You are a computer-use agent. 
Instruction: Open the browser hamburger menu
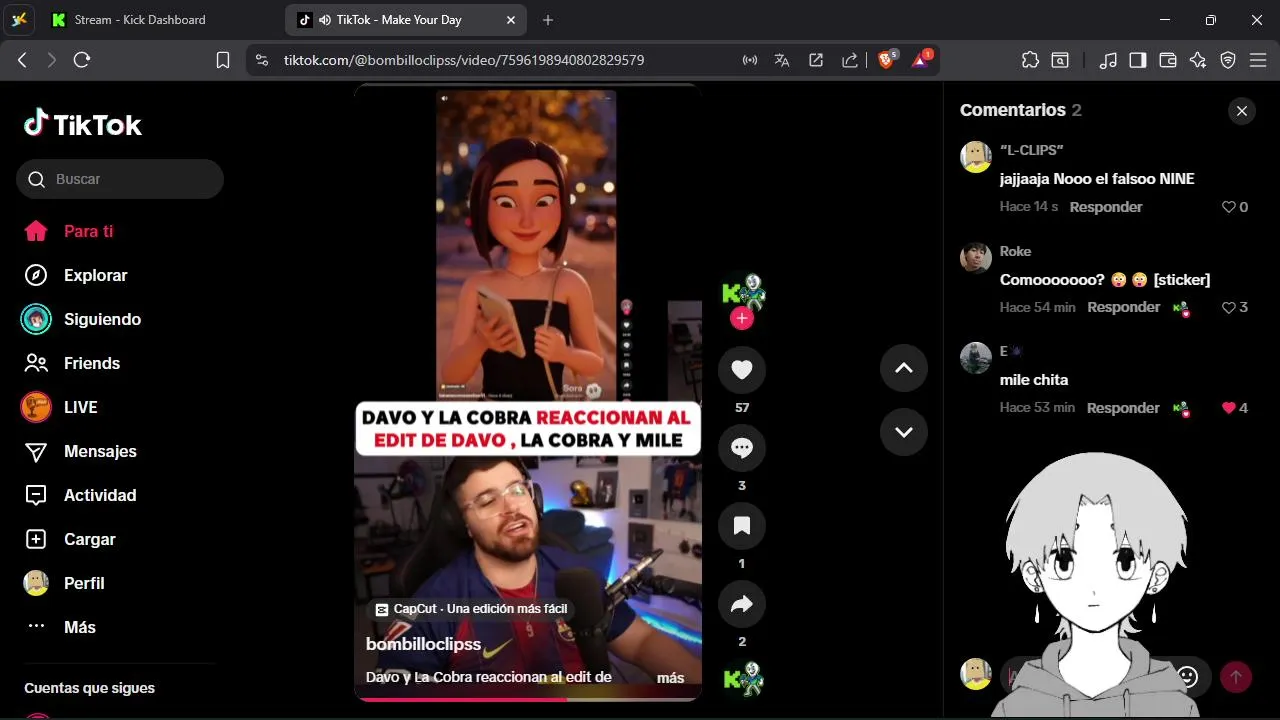[1257, 60]
